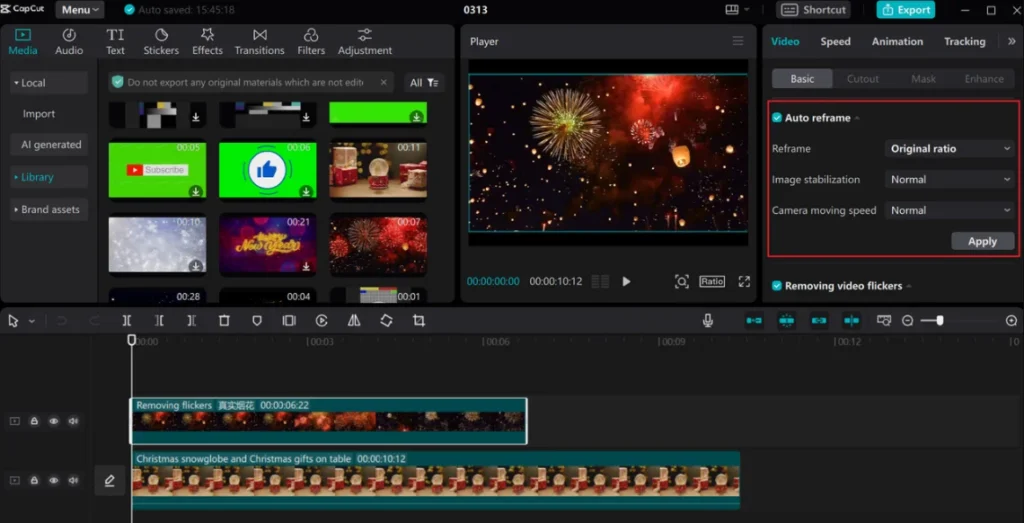Screen dimensions: 1024x523
Task: Toggle linkage
Action: point(819,321)
